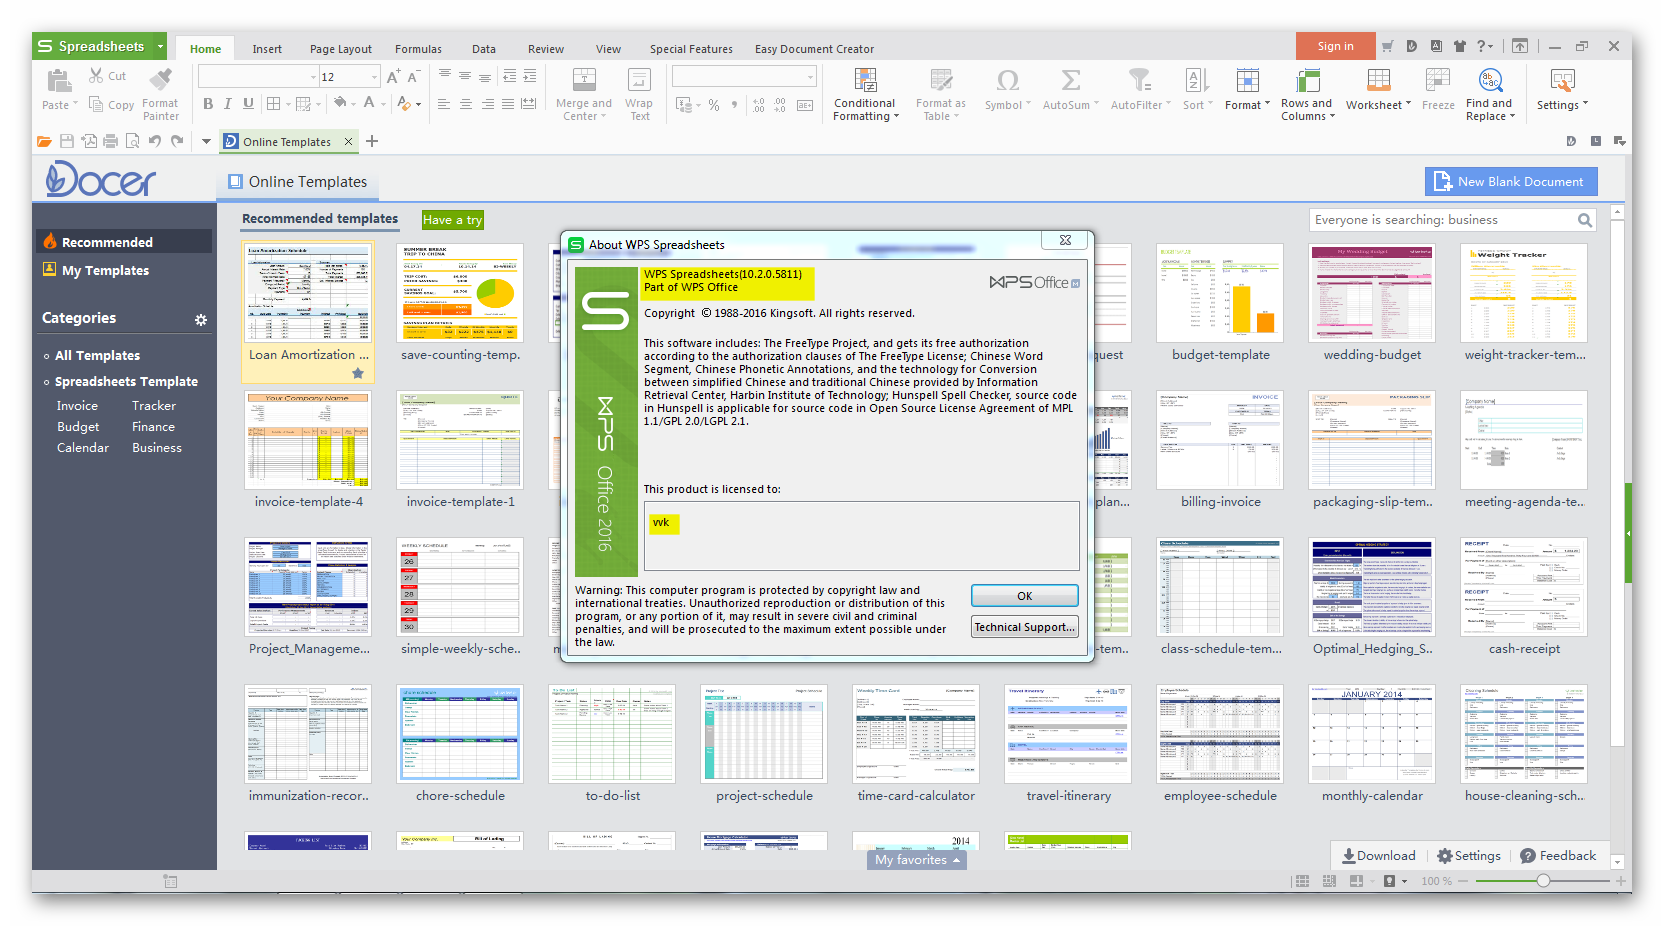The height and width of the screenshot is (926, 1664).
Task: Switch to the Data tab
Action: pyautogui.click(x=484, y=49)
